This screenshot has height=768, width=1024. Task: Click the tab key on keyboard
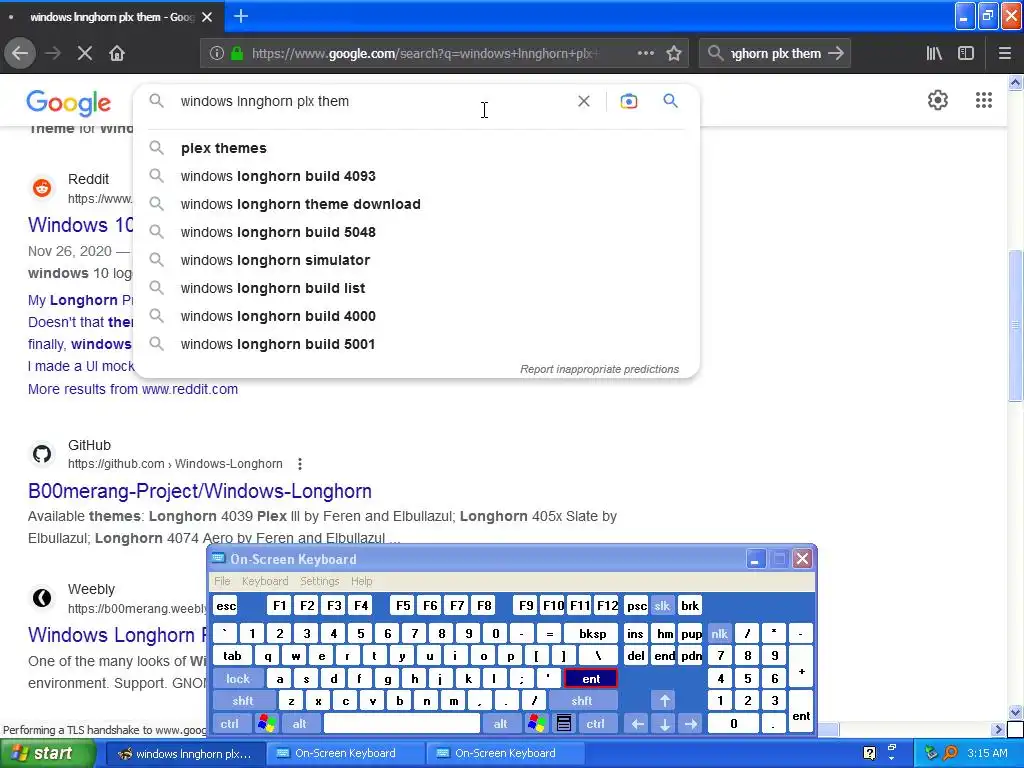tap(232, 656)
